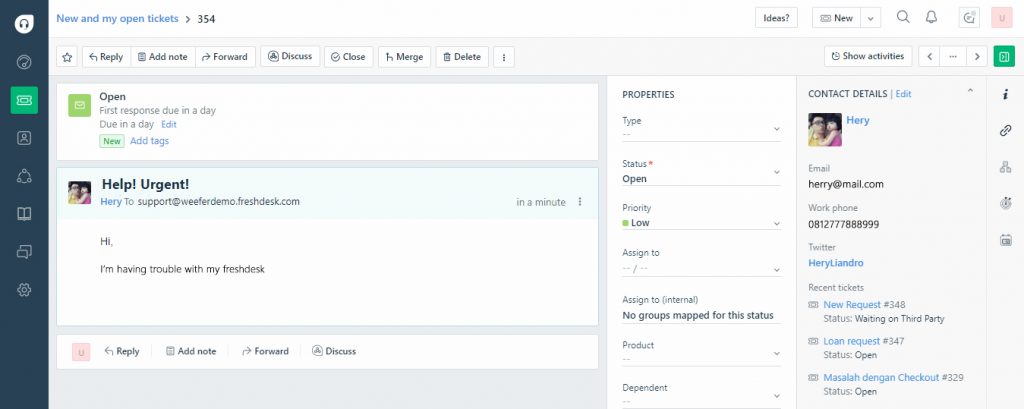Select the time tracking icon in right rail

(x=1006, y=203)
